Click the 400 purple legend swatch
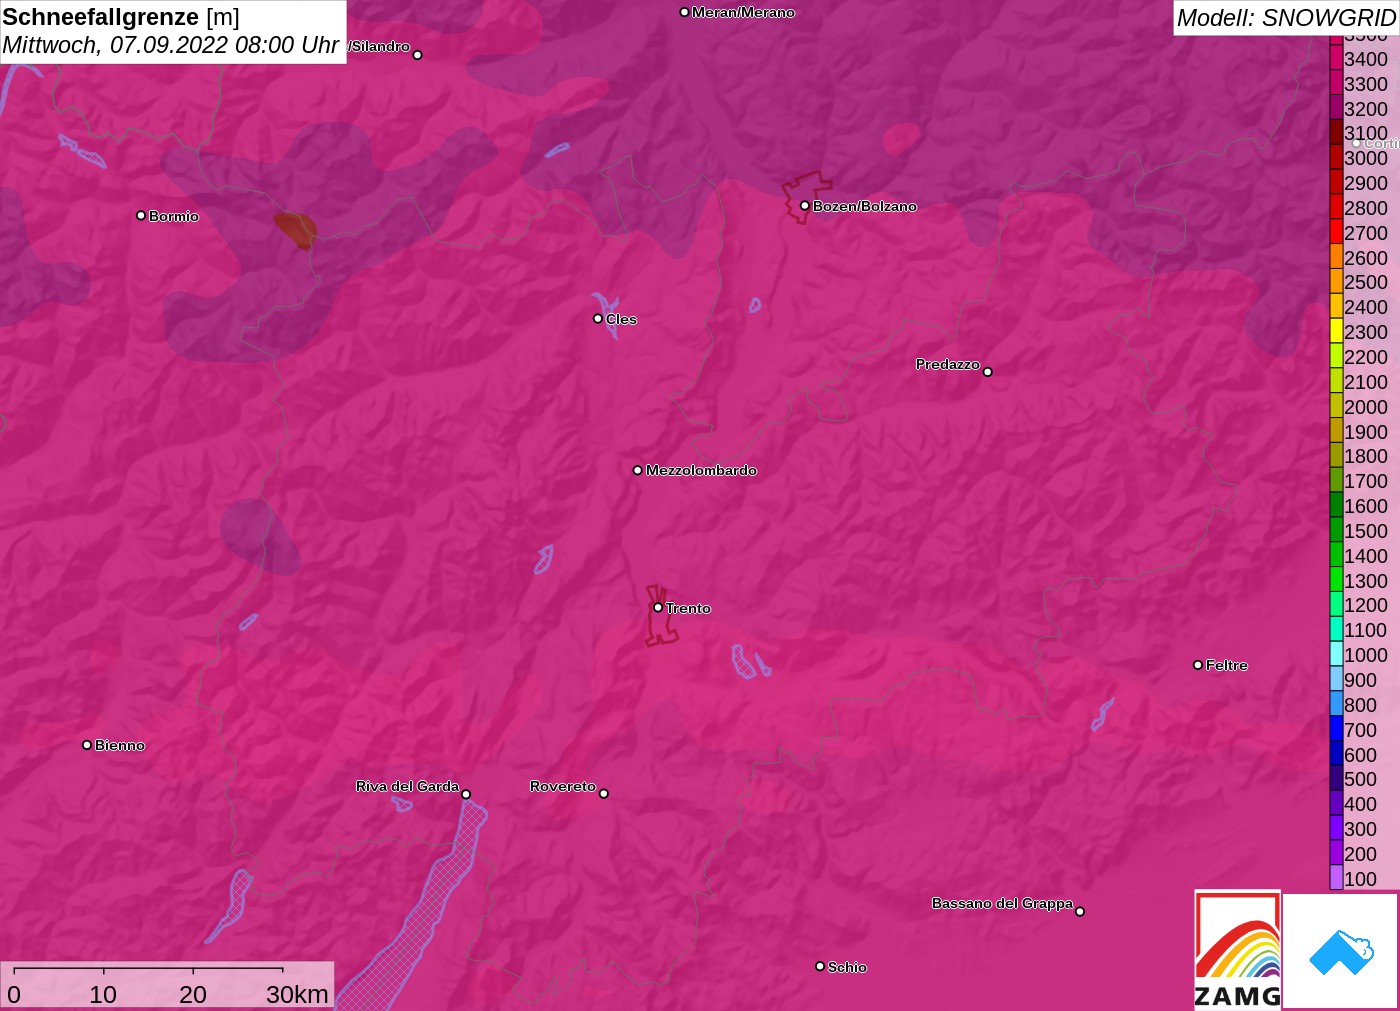 (1336, 803)
